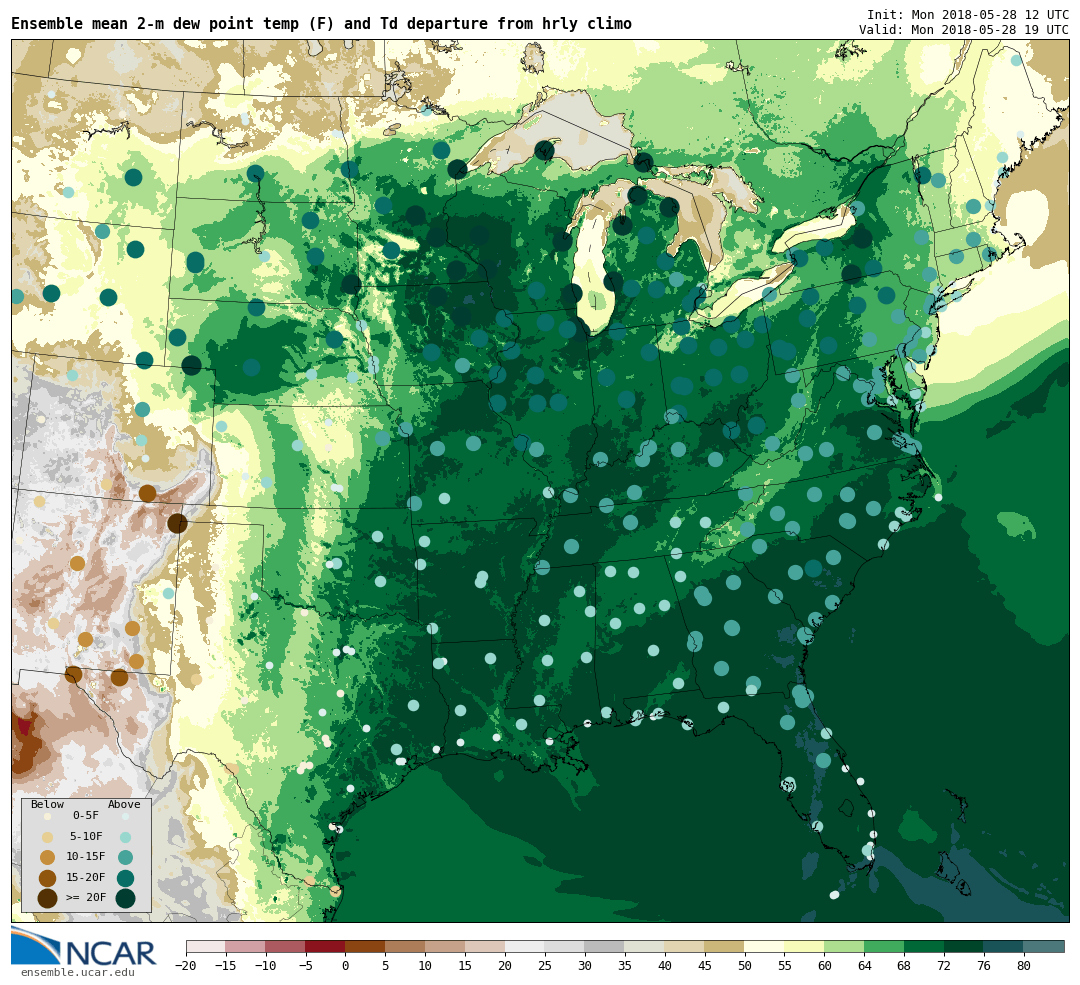Click the Below 10-15F orange-brown legend circle
1080x985 pixels.
[48, 858]
